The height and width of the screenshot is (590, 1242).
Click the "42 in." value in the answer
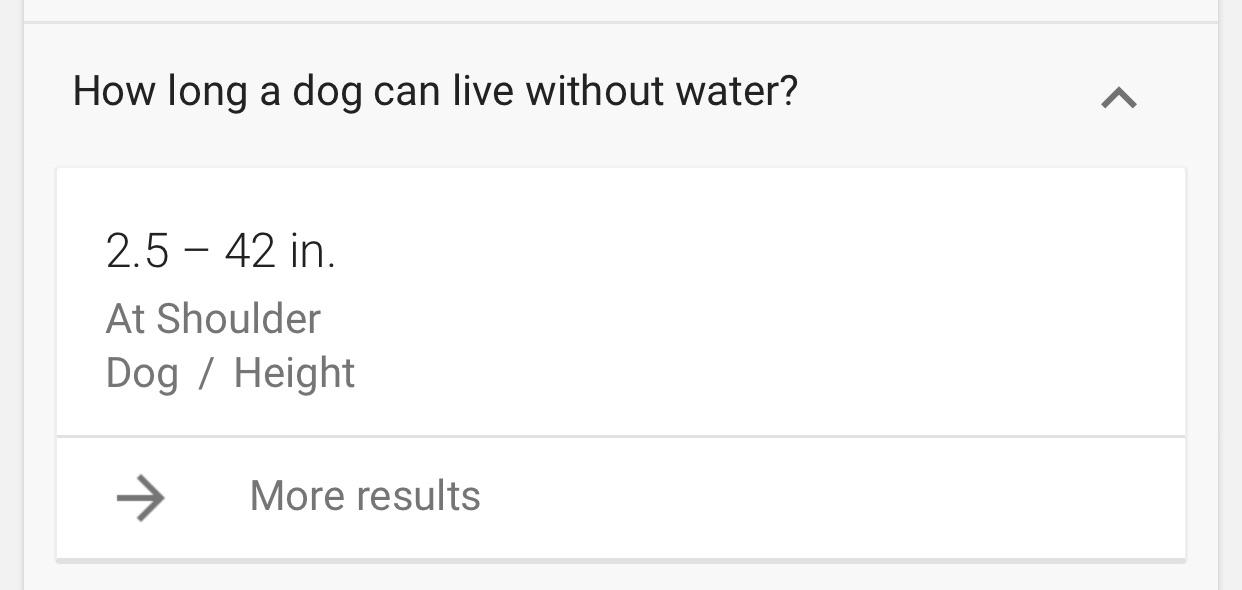click(279, 250)
